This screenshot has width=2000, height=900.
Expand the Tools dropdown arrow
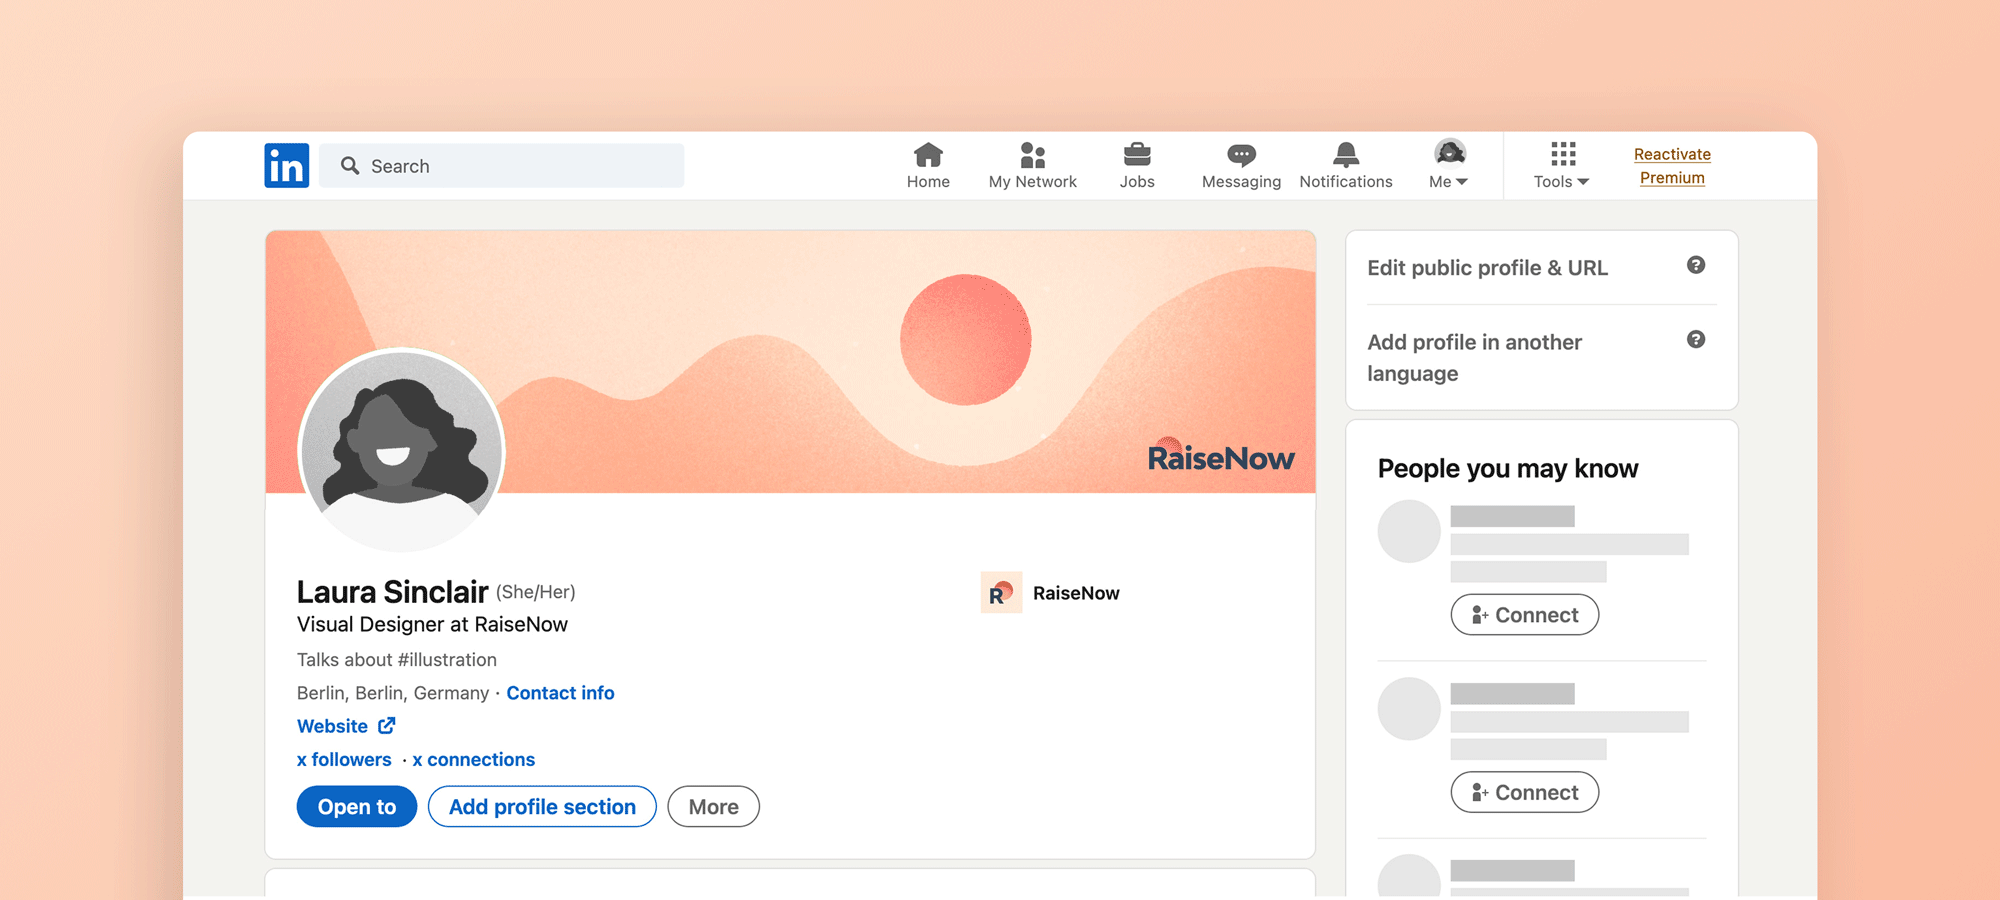(x=1583, y=182)
